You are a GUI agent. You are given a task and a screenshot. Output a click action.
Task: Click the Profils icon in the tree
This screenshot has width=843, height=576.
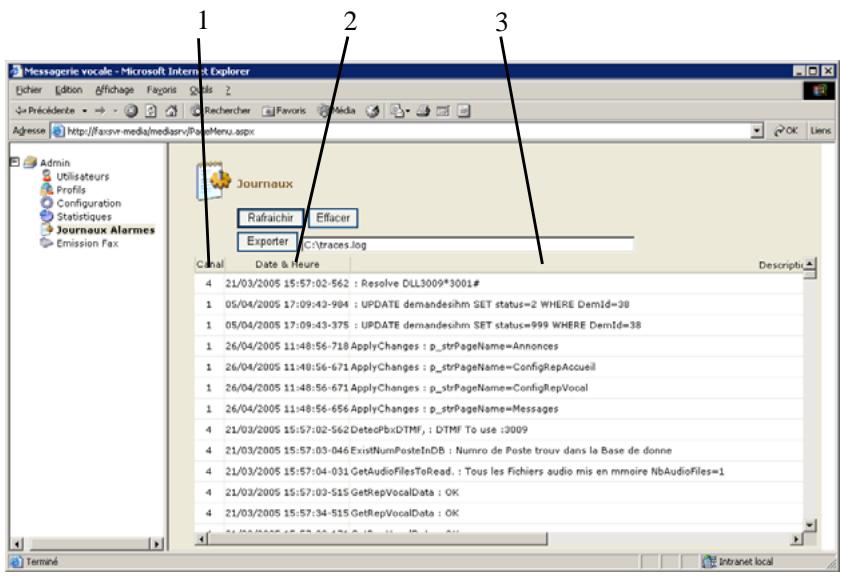[x=47, y=189]
